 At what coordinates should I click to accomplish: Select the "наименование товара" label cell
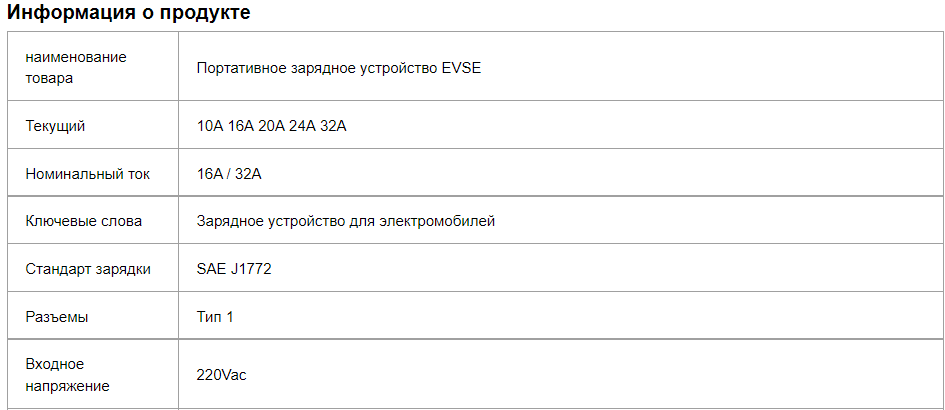click(93, 66)
